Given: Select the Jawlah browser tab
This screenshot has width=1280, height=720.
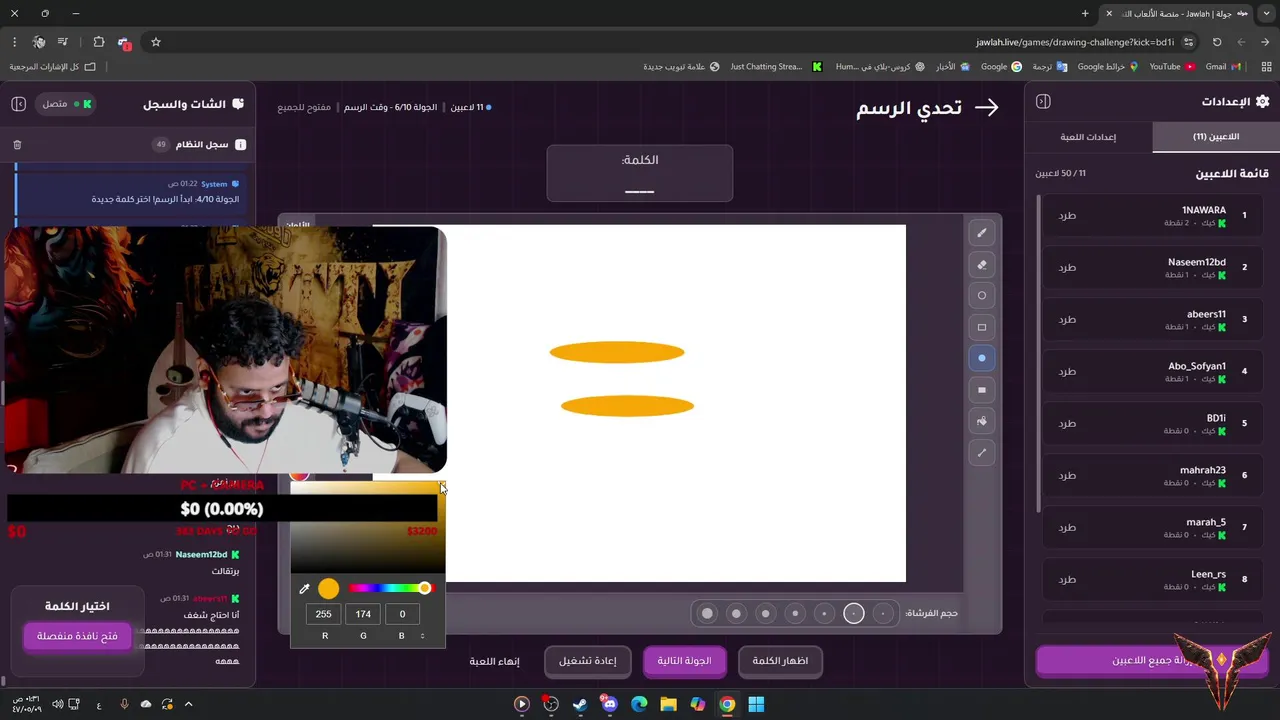Looking at the screenshot, I should click(x=1178, y=13).
